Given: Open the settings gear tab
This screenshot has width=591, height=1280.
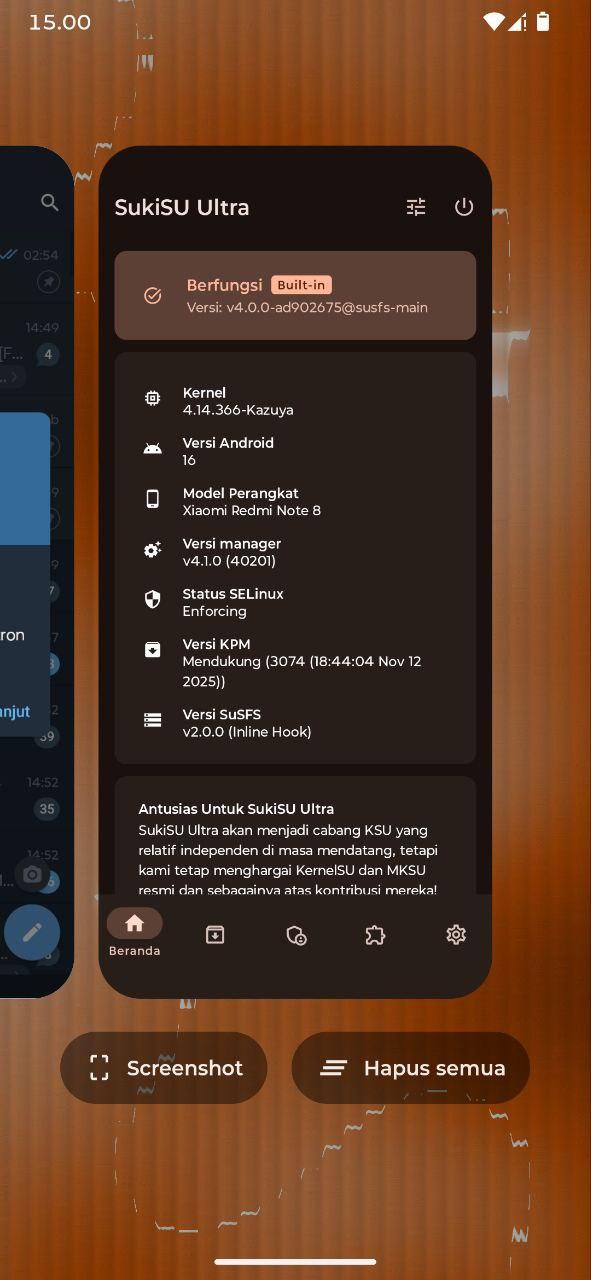Looking at the screenshot, I should pyautogui.click(x=456, y=935).
